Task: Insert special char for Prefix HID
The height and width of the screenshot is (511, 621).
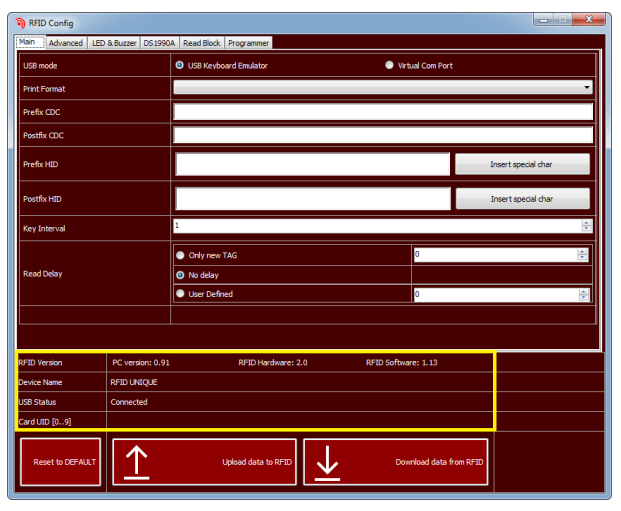Action: click(522, 164)
